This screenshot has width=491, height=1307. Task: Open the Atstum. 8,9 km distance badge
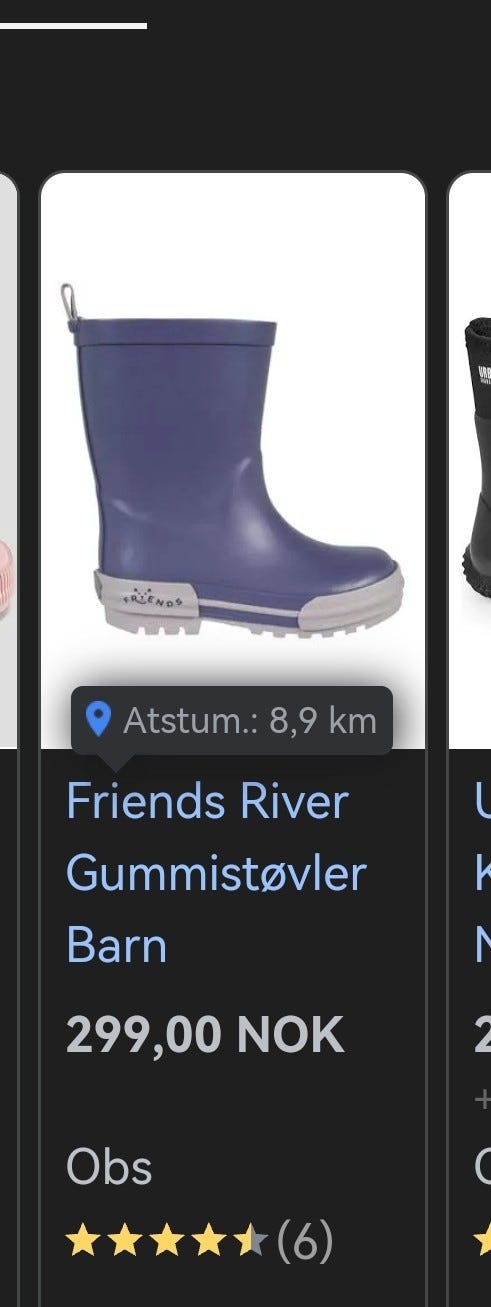(232, 720)
